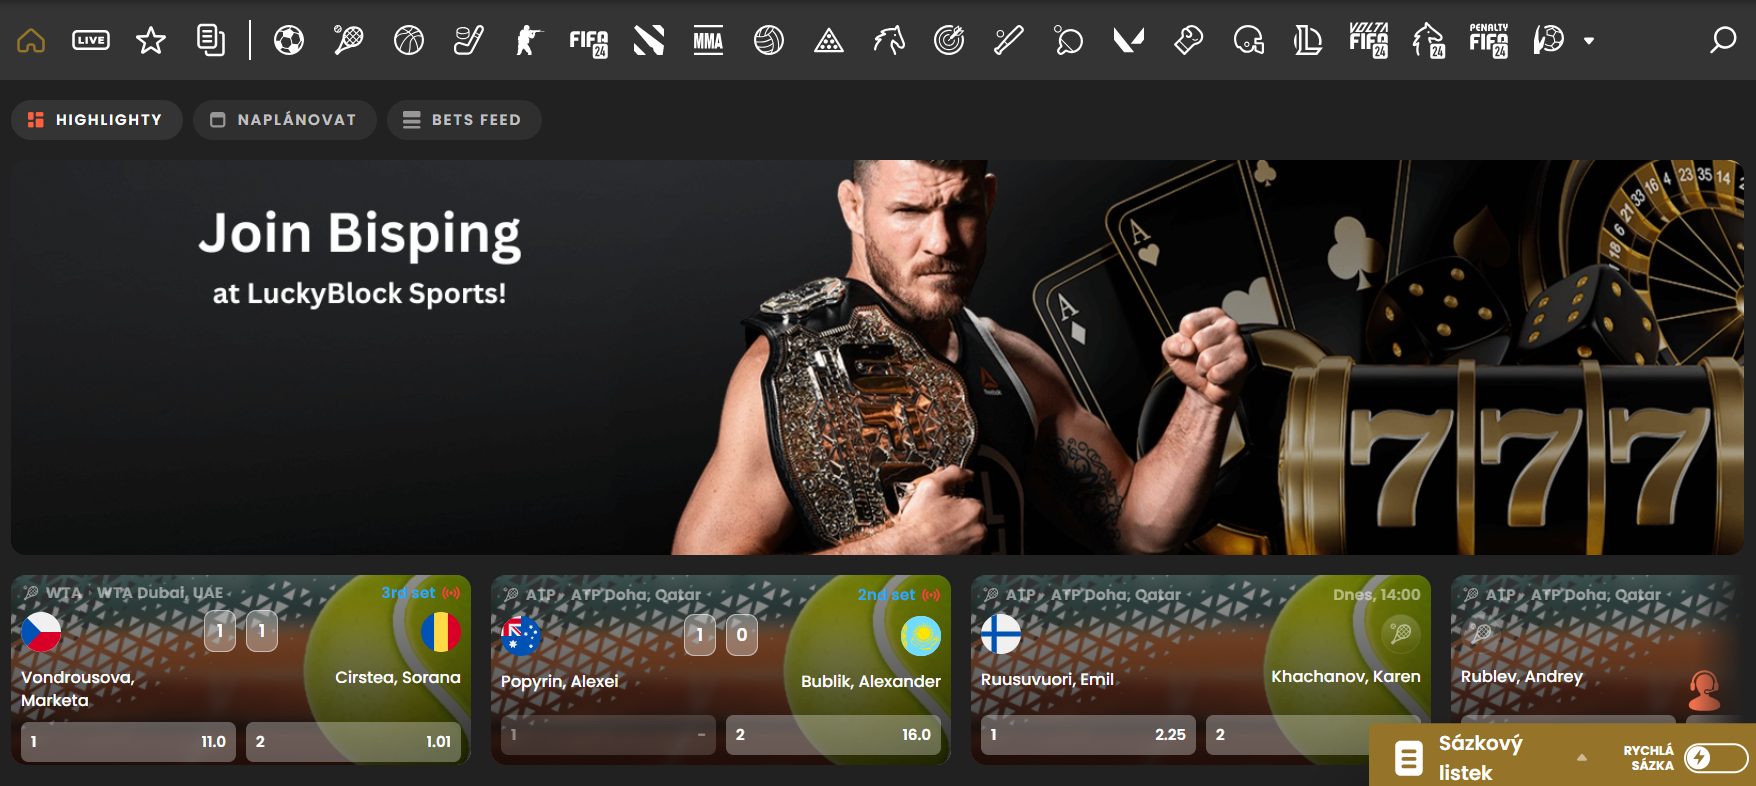
Task: Open the Valorant esports icon
Action: 1129,40
